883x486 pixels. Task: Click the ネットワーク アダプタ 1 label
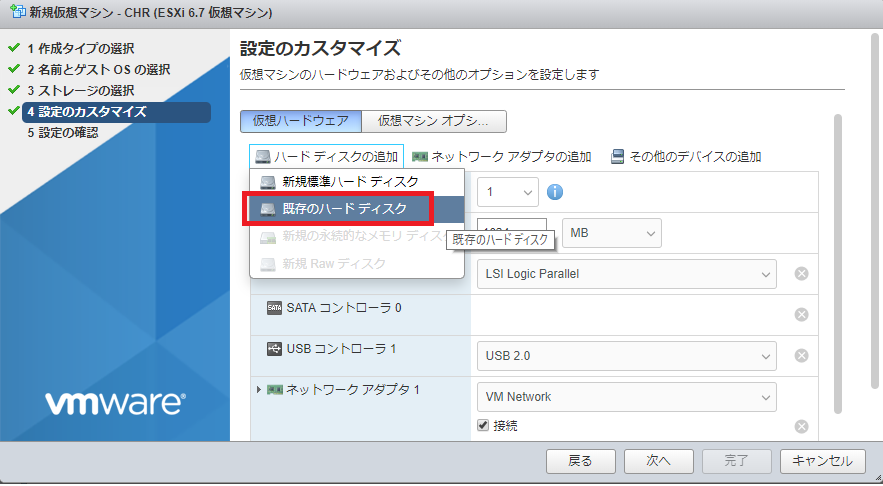click(353, 390)
